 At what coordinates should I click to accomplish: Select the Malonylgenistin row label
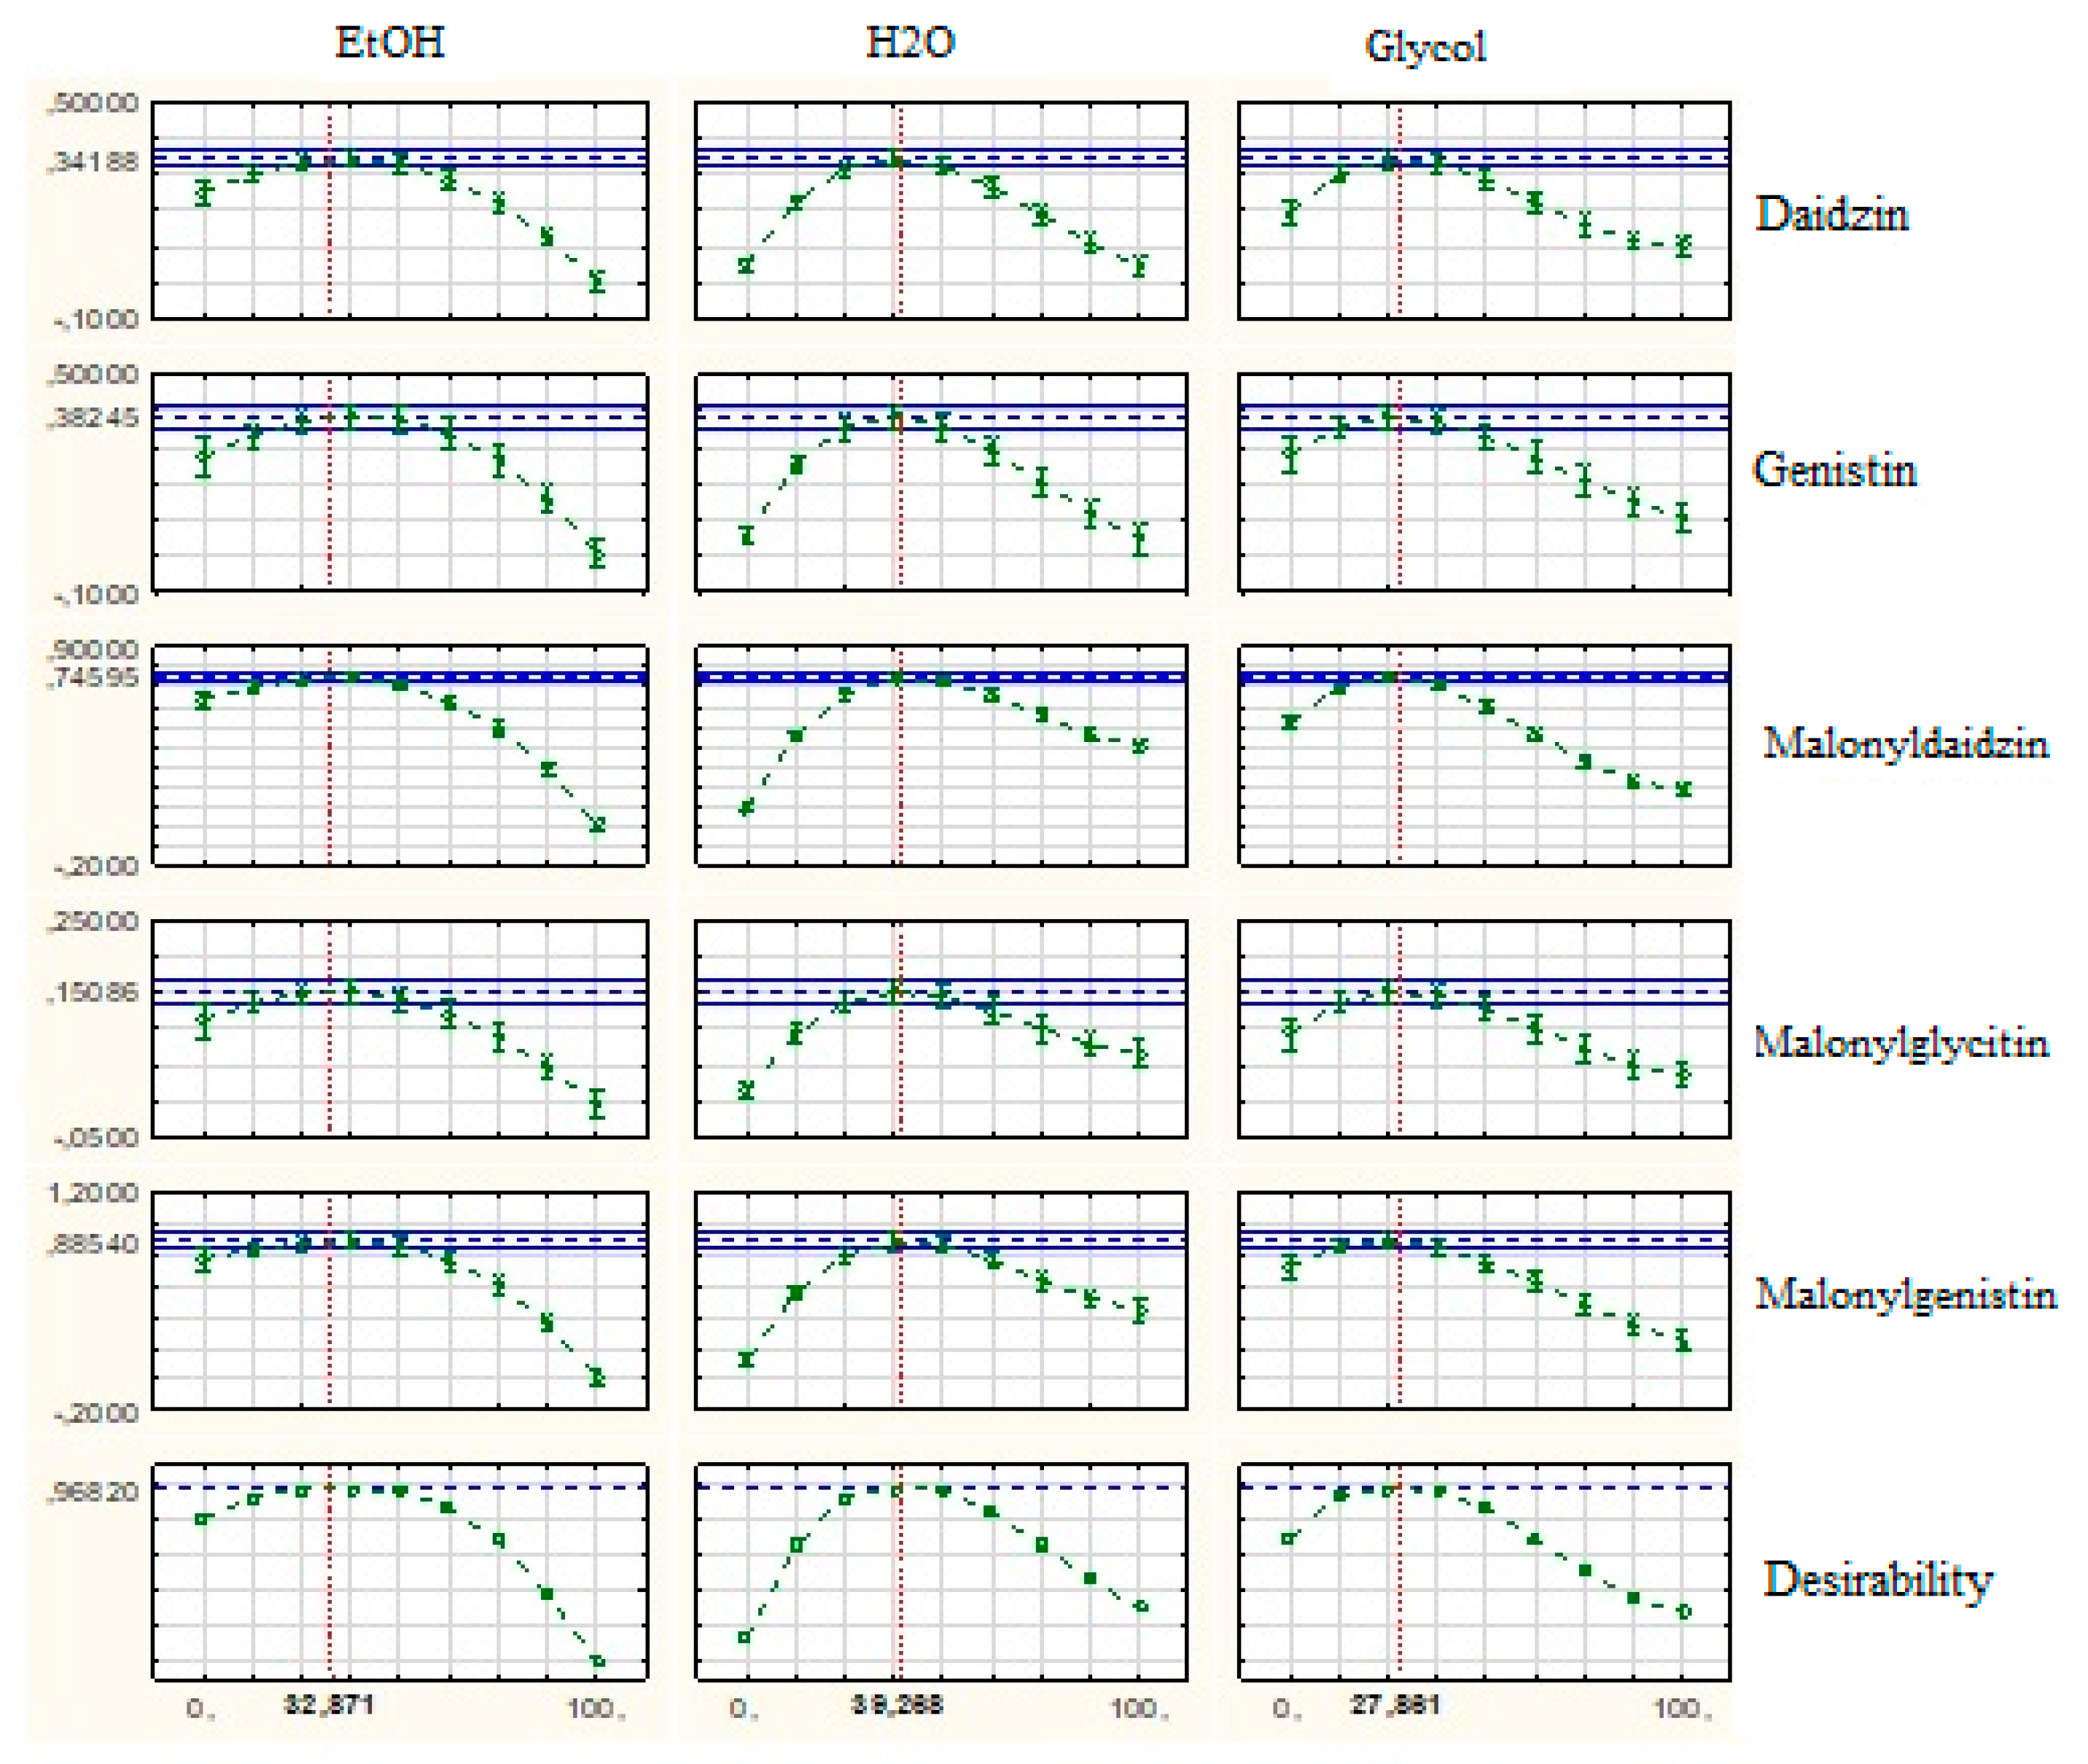[x=1905, y=1294]
